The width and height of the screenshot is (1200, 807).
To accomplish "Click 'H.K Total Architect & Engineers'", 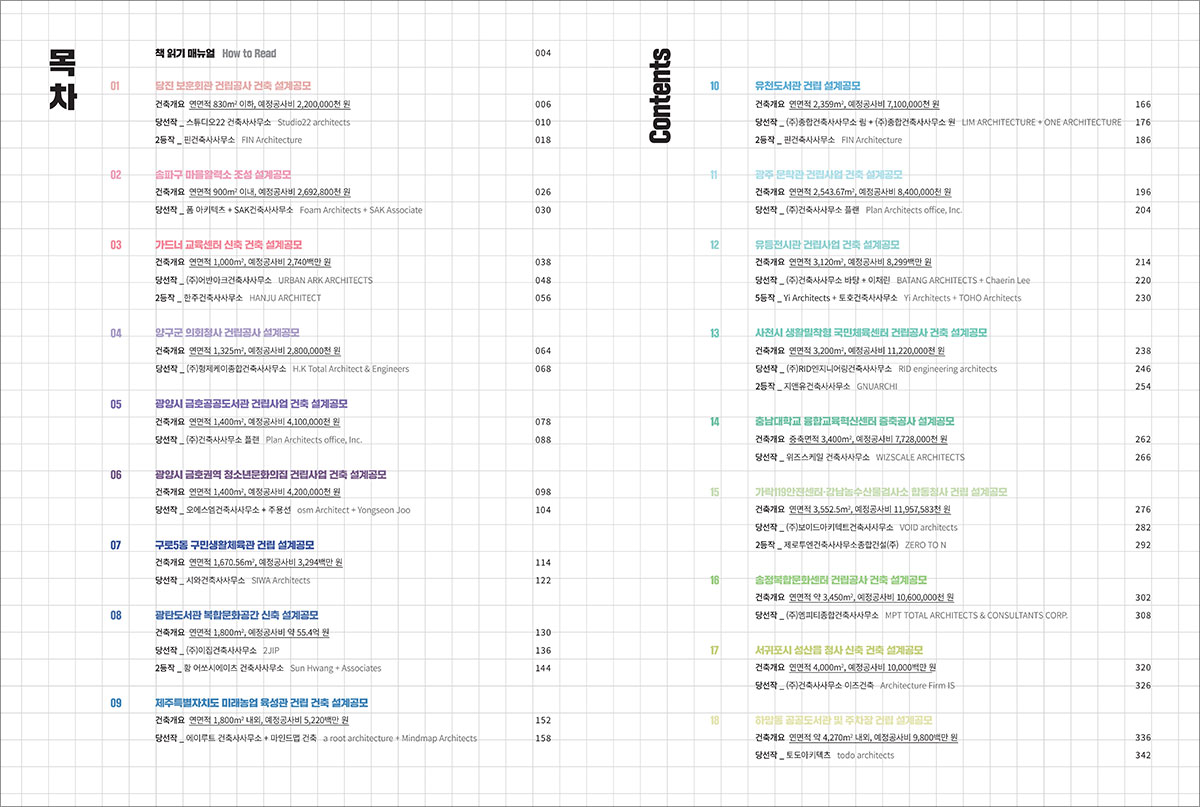I will click(x=350, y=369).
